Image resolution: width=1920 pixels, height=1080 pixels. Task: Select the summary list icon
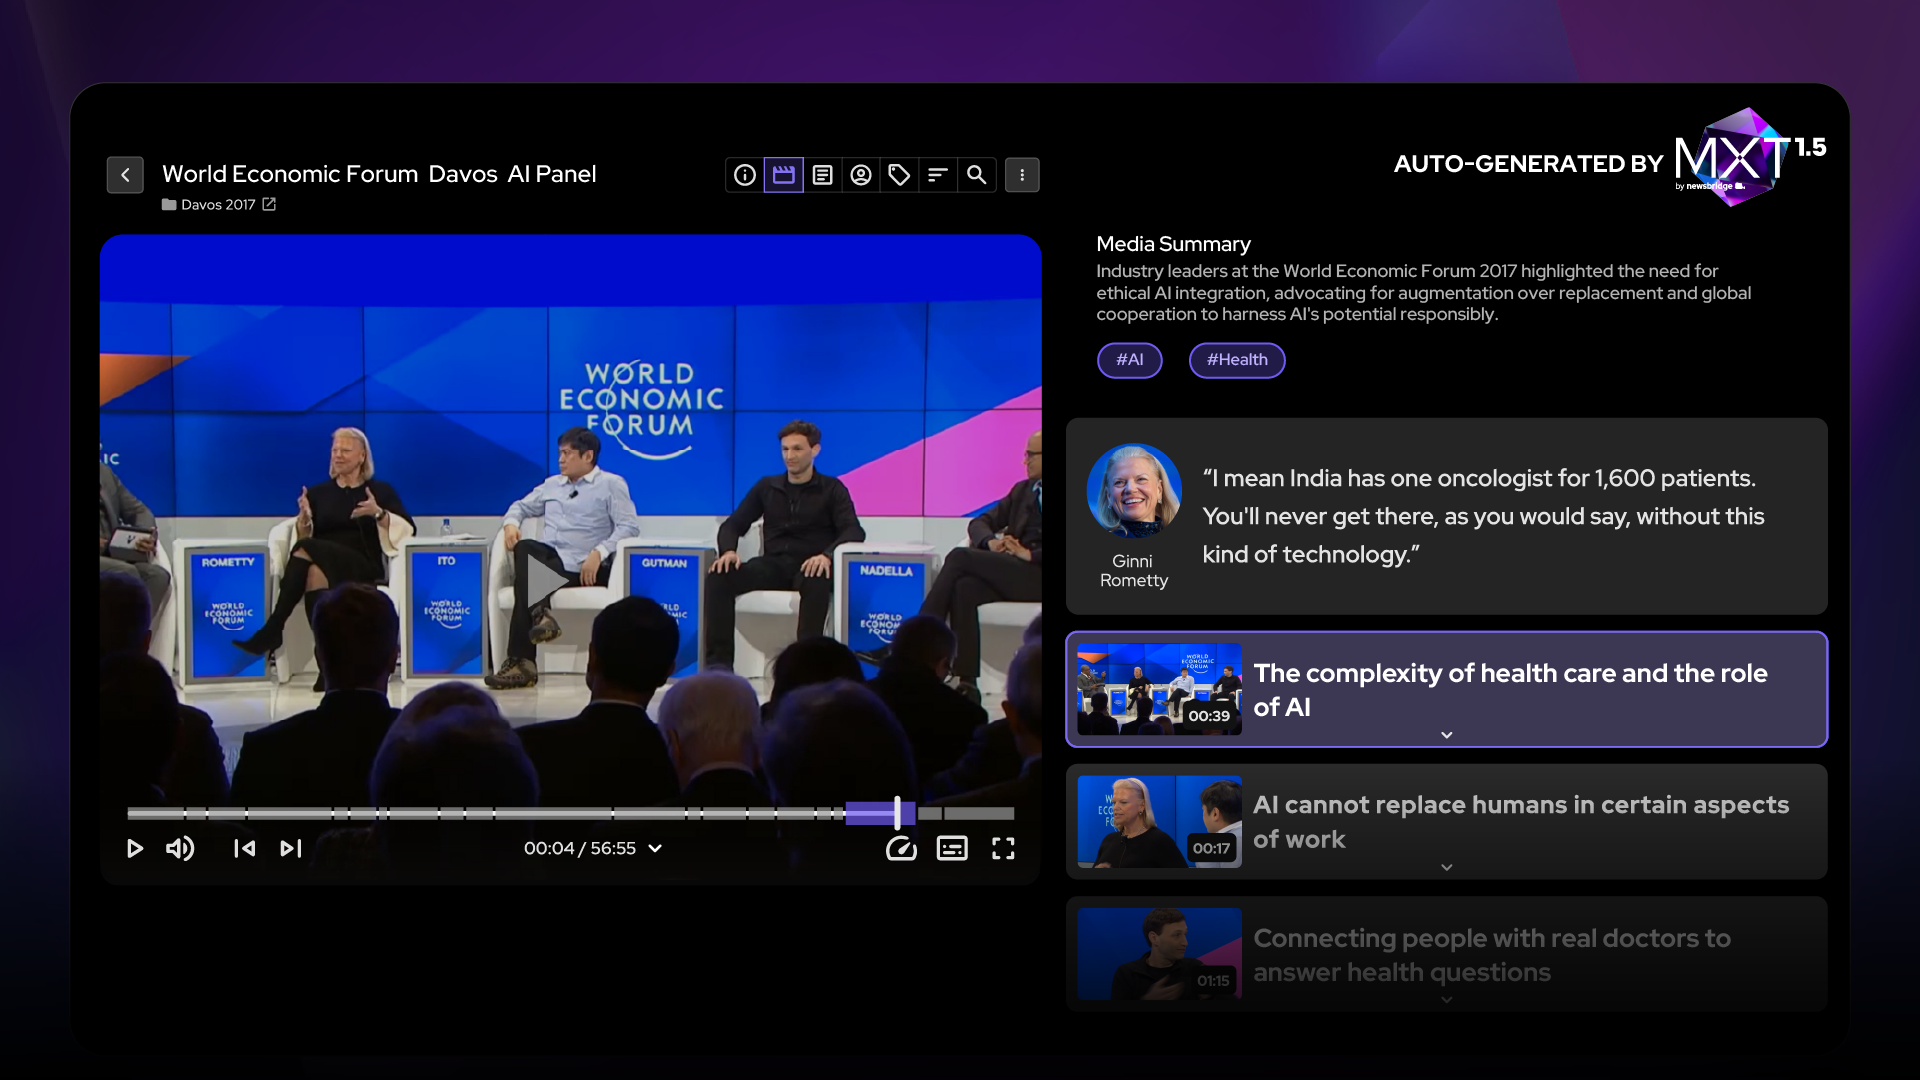[x=938, y=174]
